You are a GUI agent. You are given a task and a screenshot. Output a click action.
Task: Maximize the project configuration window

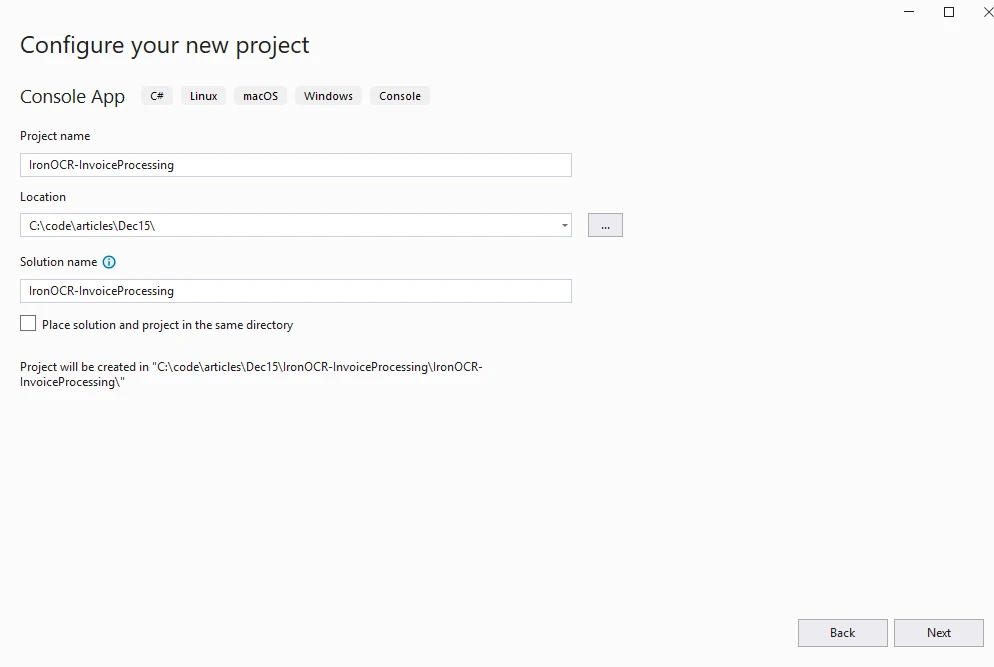(949, 12)
